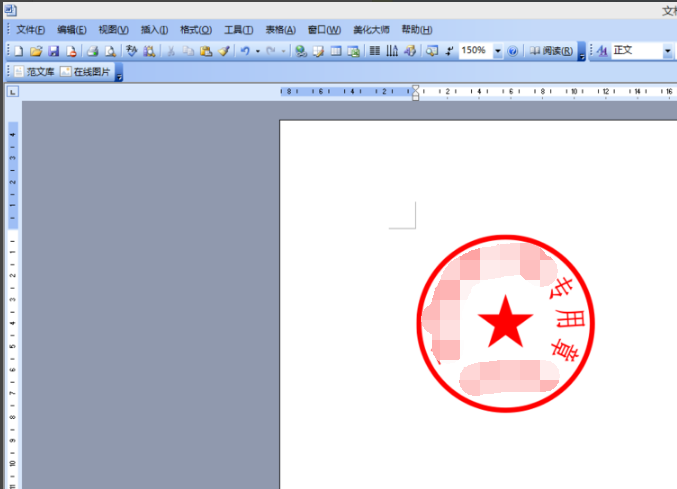Image resolution: width=677 pixels, height=489 pixels.
Task: Open the 格式(O) menu
Action: point(196,30)
